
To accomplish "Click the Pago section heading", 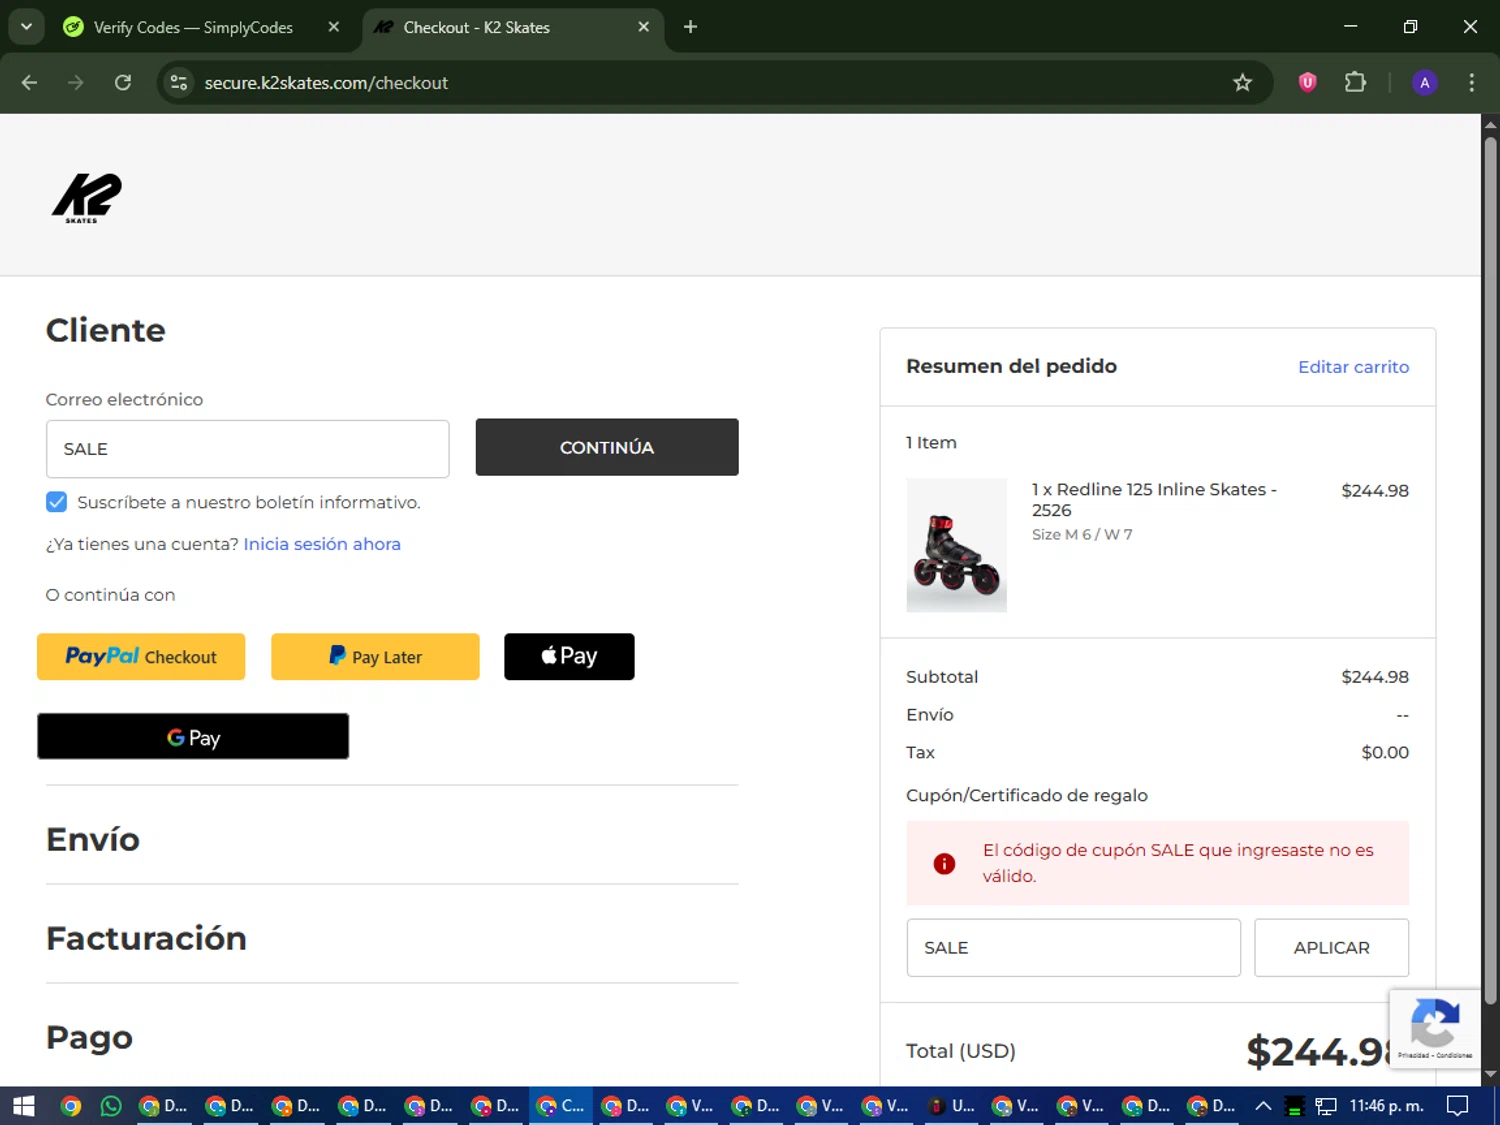I will 89,1037.
